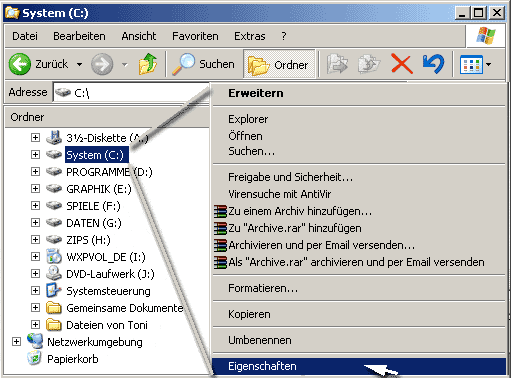This screenshot has height=378, width=511.
Task: Choose Eigenschaften in the context menu
Action: pos(359,366)
